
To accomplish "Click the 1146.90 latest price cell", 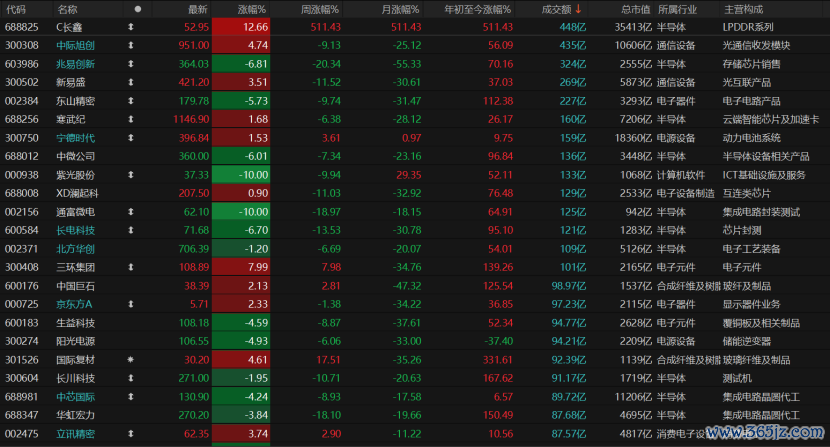I will (191, 119).
